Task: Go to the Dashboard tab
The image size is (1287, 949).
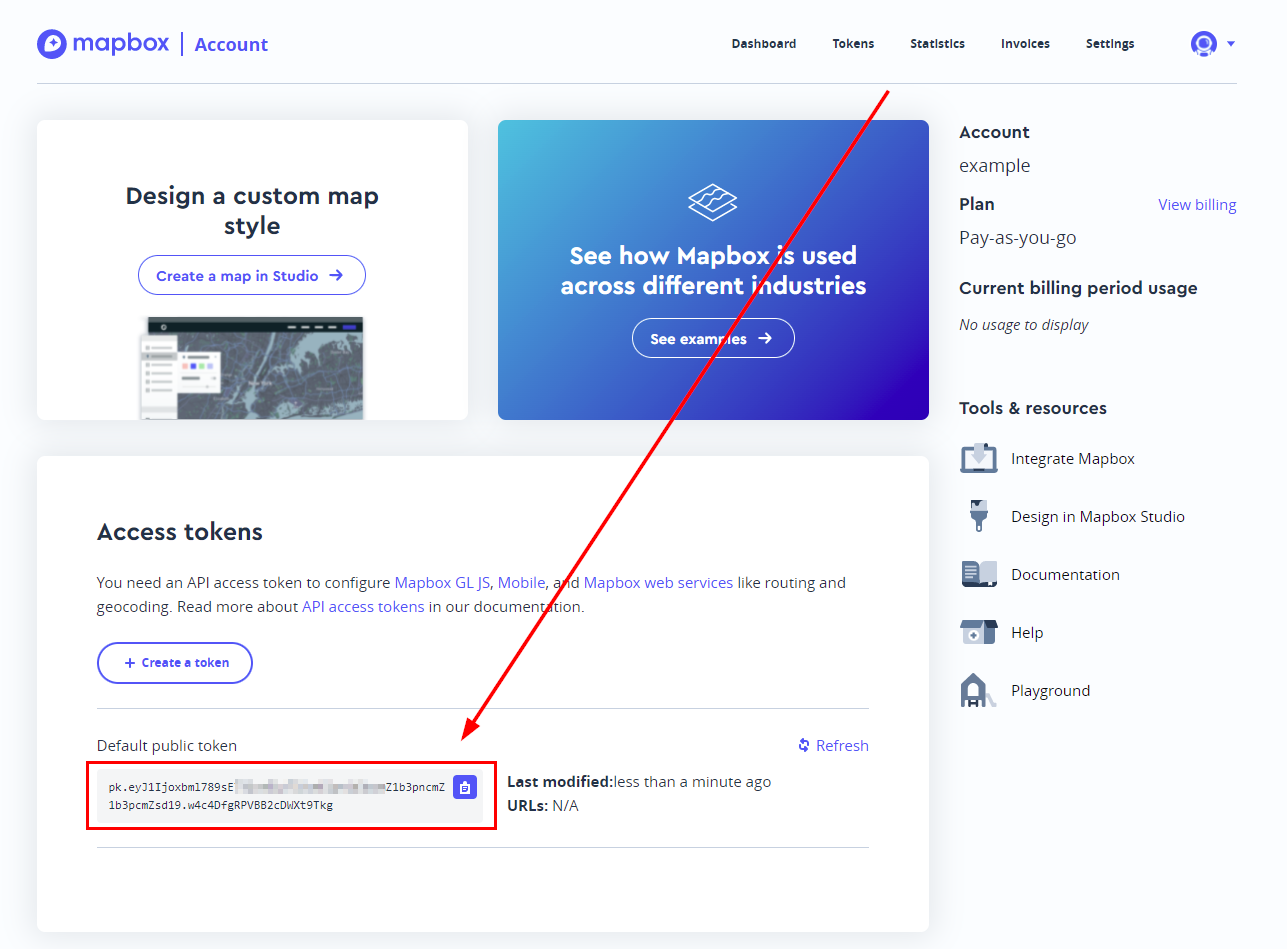Action: click(764, 44)
